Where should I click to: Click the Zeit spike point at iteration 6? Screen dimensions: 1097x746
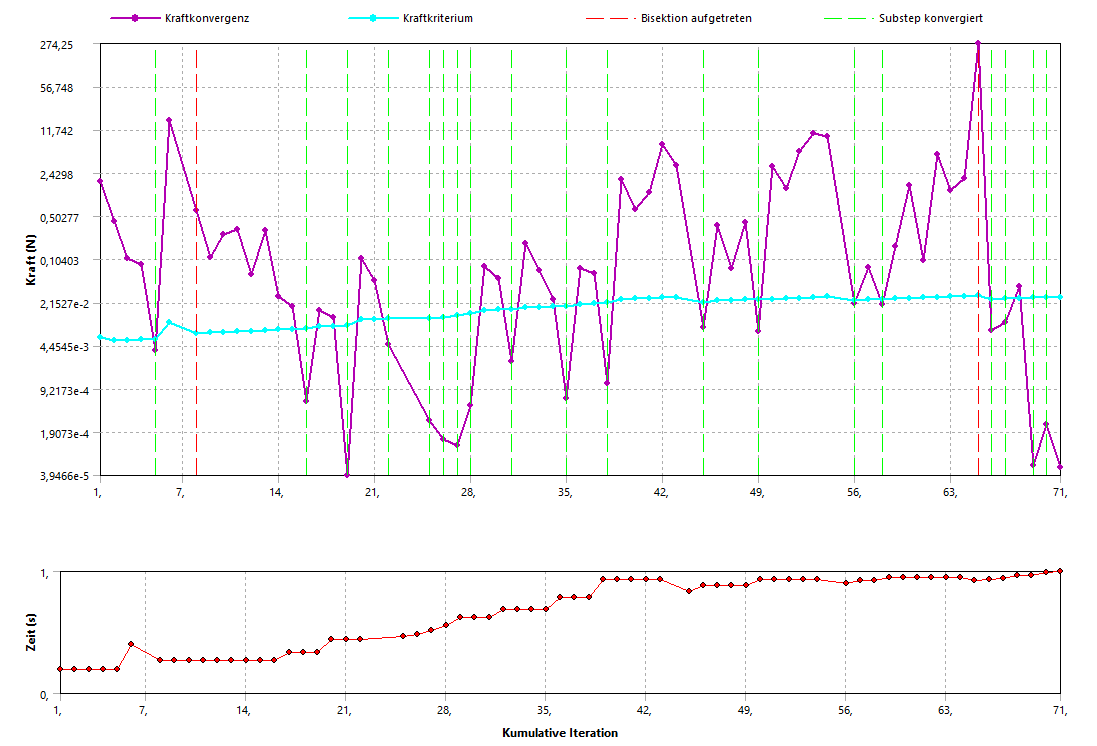[131, 644]
